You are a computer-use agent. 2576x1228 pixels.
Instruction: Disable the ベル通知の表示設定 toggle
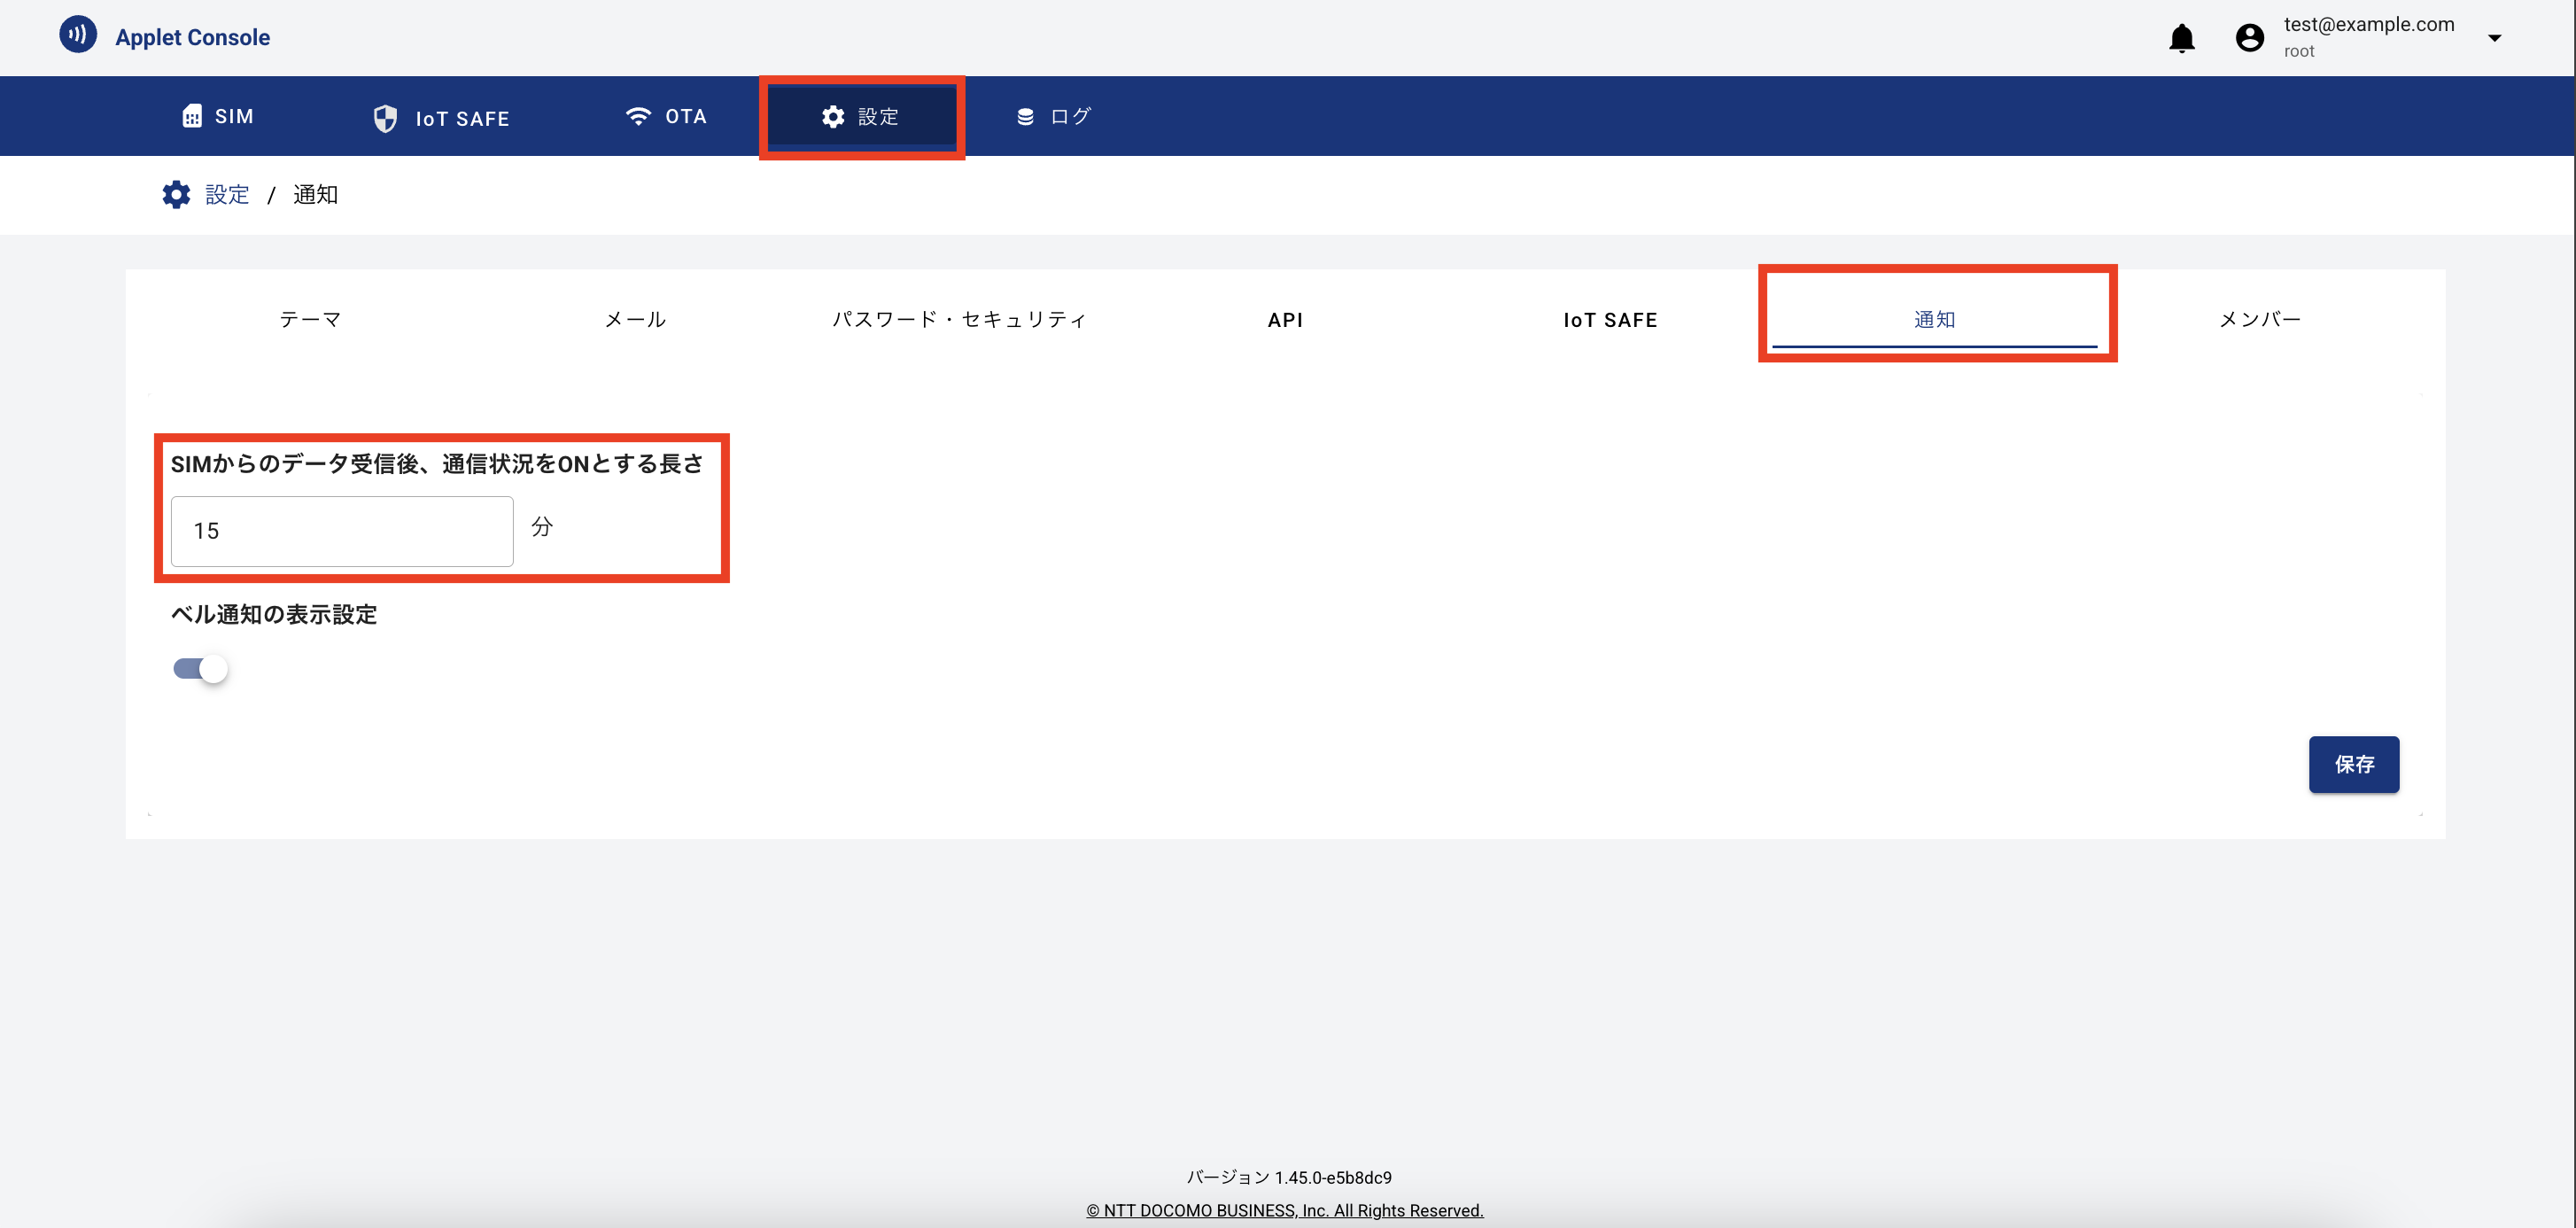pos(199,668)
